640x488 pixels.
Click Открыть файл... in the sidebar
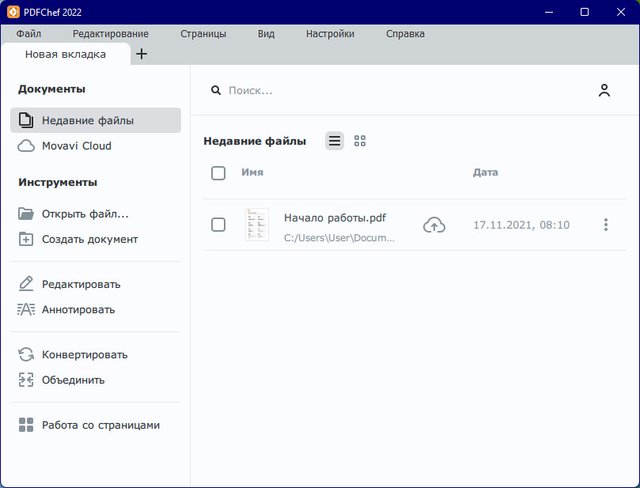85,214
